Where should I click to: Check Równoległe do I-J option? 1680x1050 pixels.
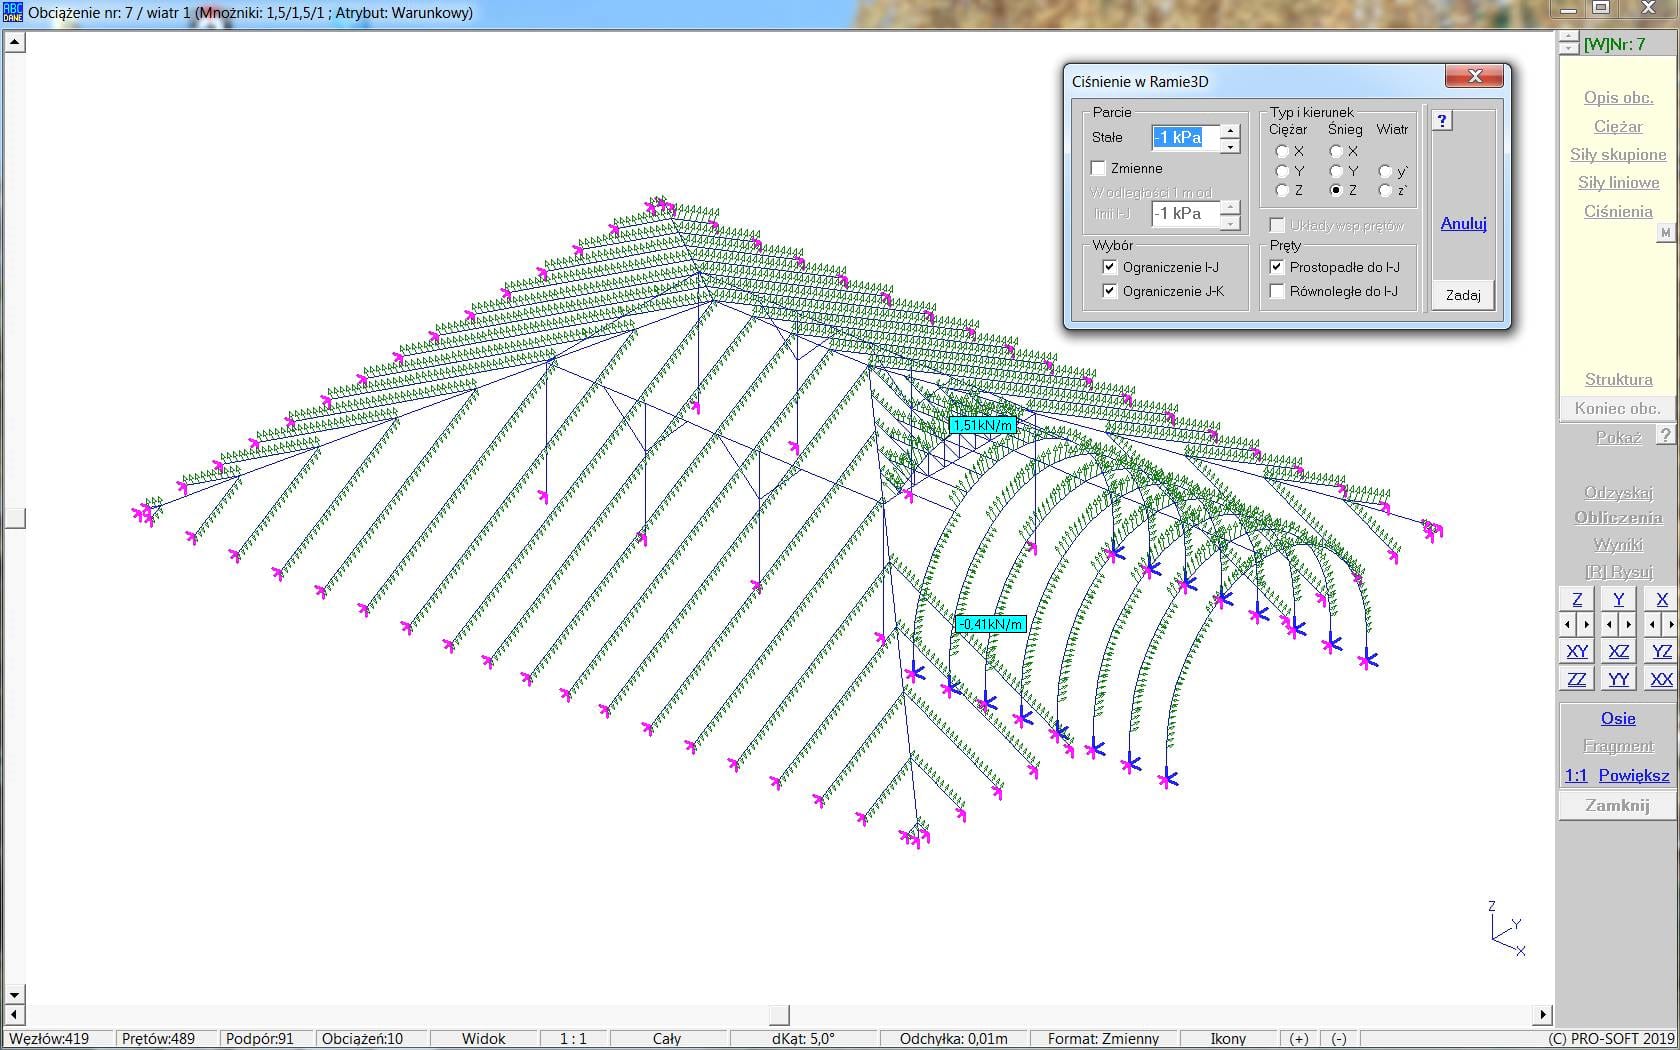(1277, 291)
